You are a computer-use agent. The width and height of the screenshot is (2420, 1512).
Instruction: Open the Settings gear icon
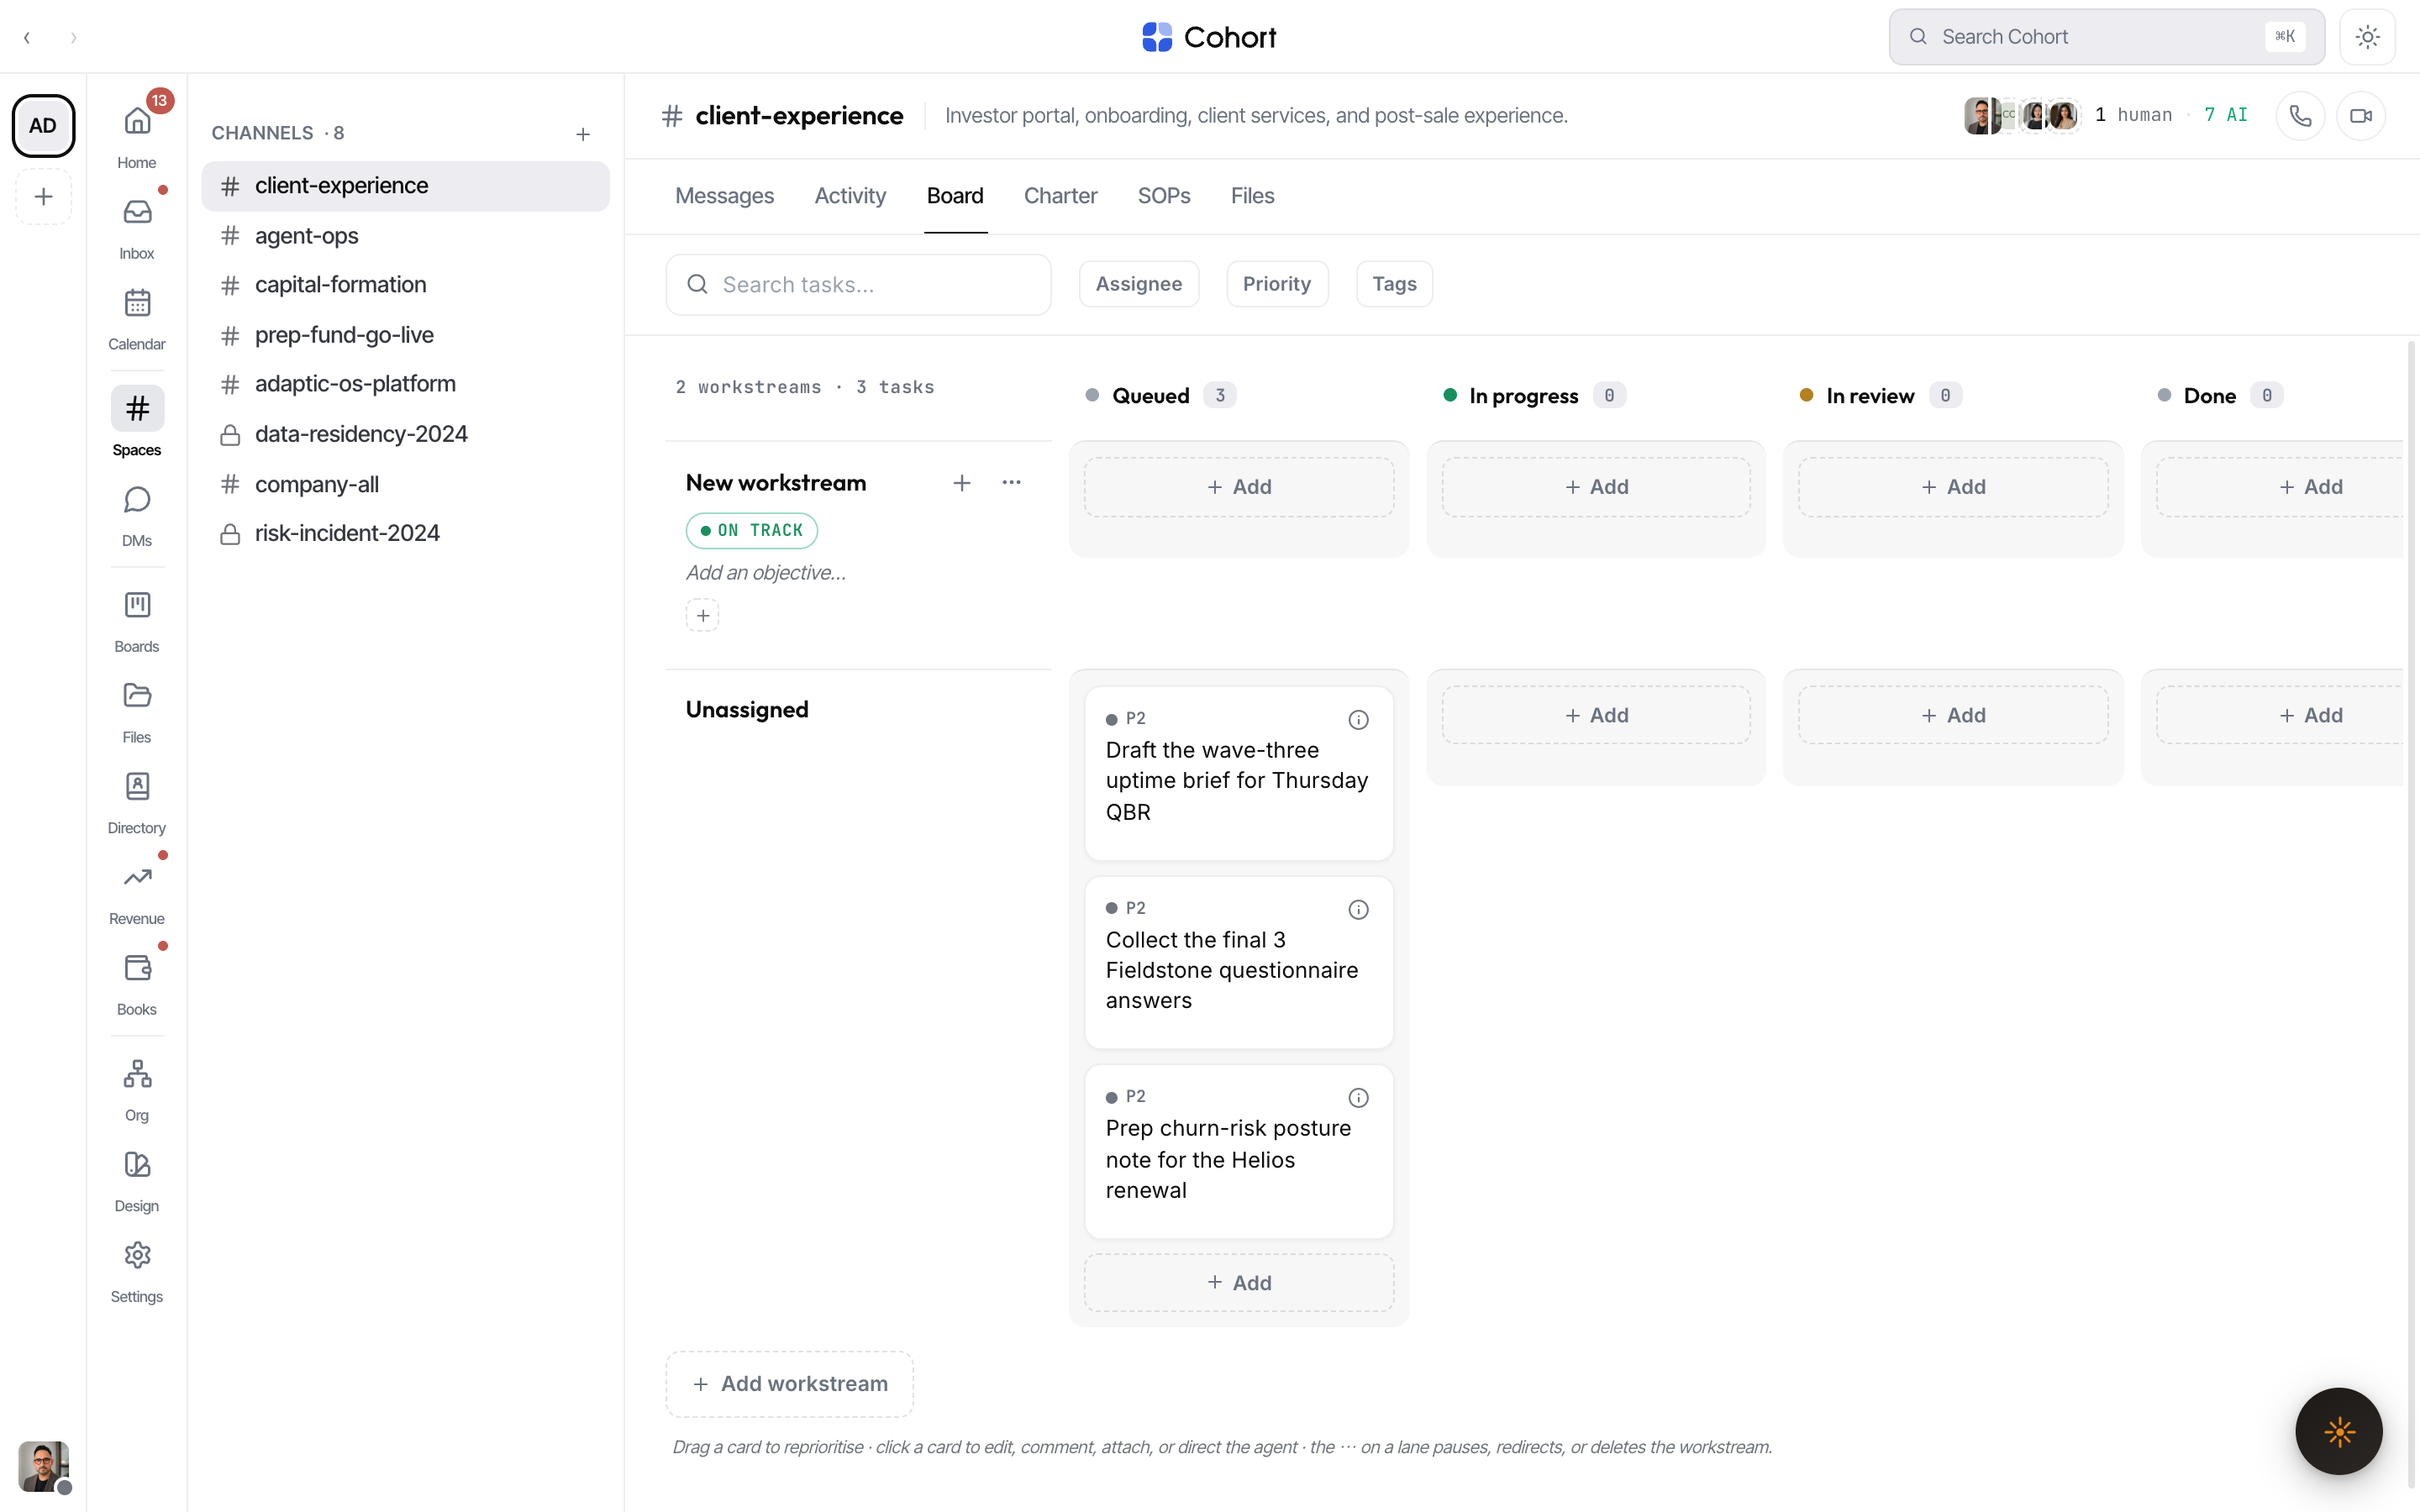click(x=137, y=1257)
